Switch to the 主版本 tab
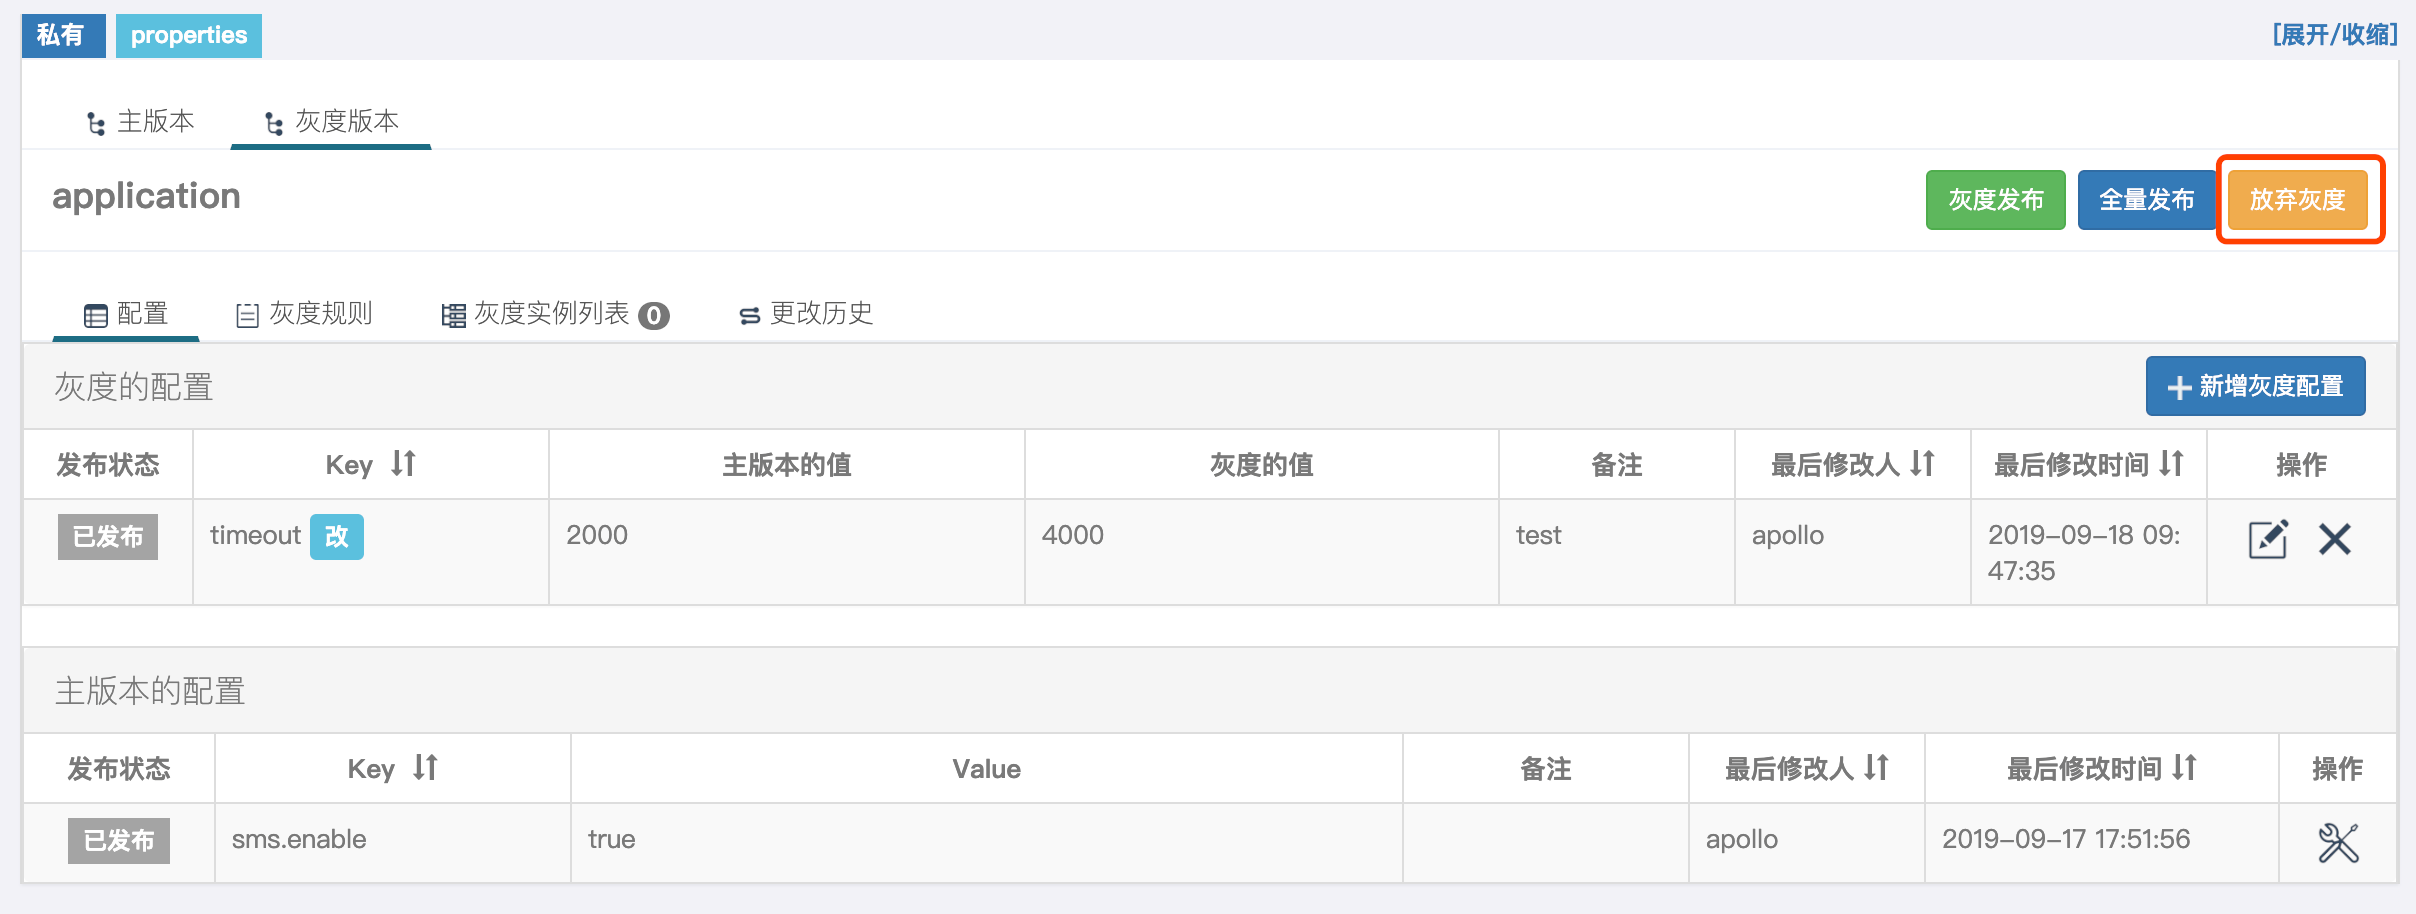Image resolution: width=2416 pixels, height=914 pixels. coord(140,122)
